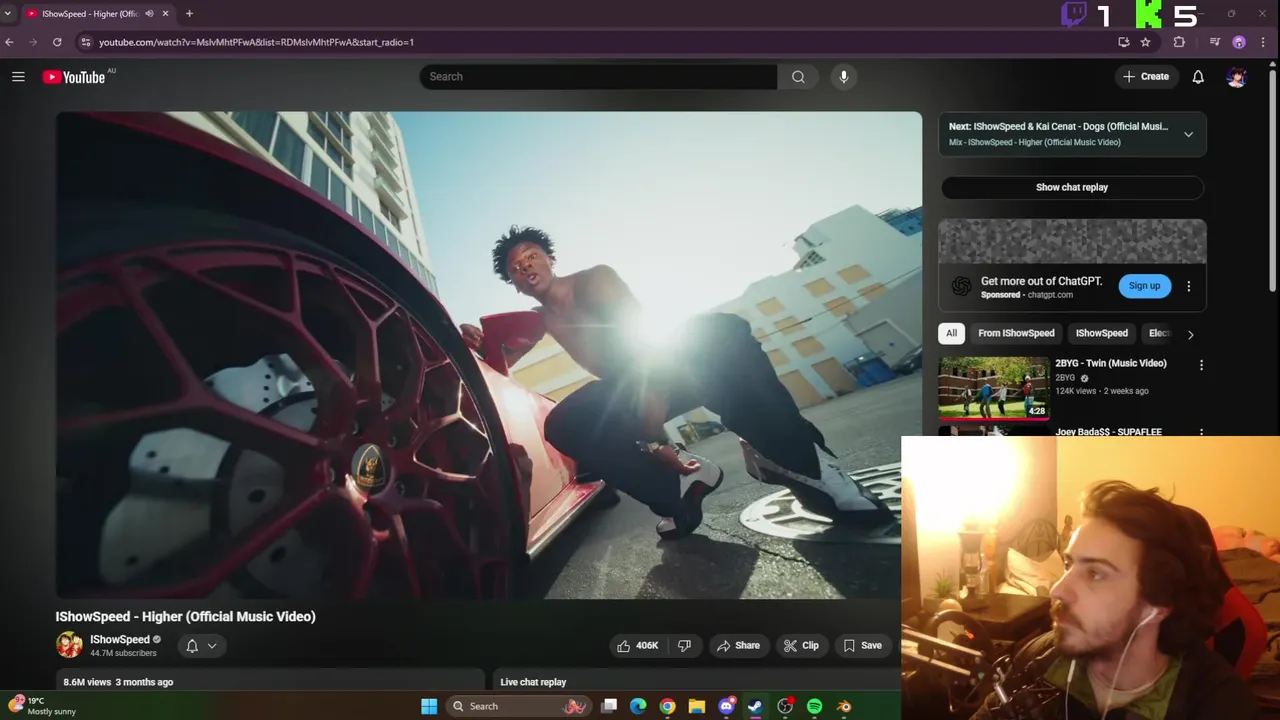This screenshot has width=1280, height=720.
Task: Close the IShowSpeed - Higher tab
Action: tap(166, 14)
